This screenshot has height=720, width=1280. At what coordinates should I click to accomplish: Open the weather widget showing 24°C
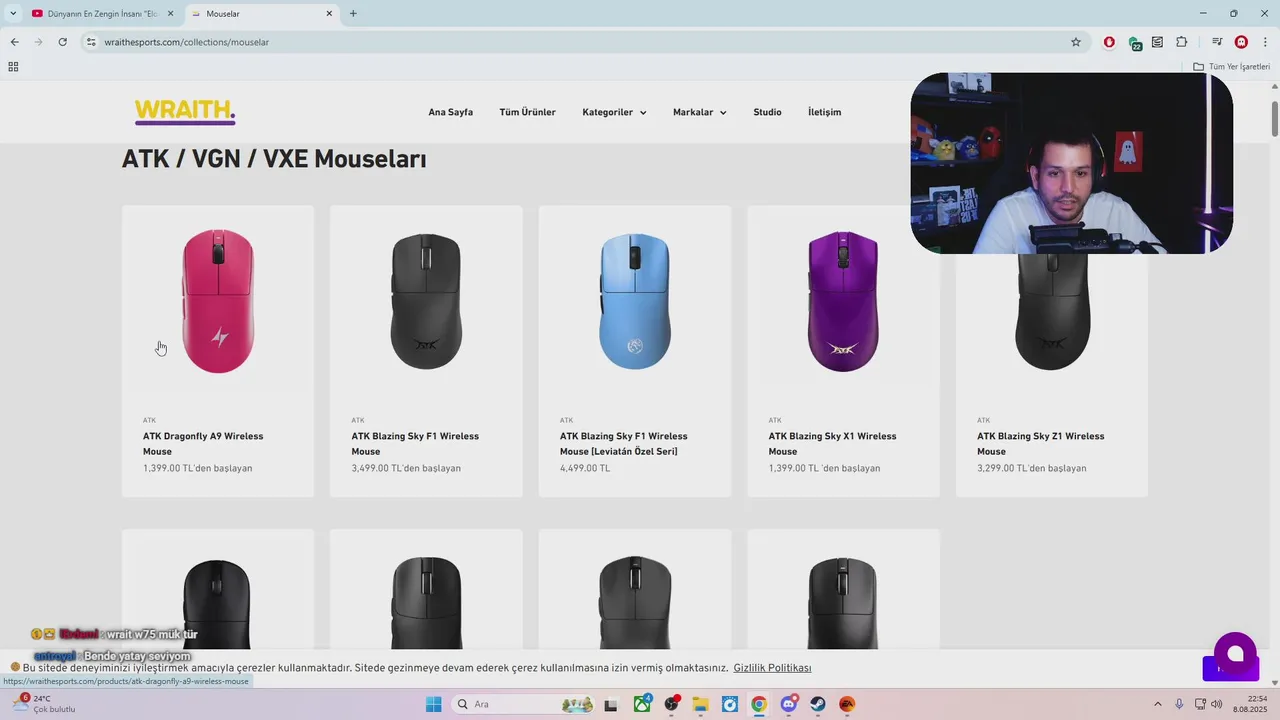tap(44, 704)
